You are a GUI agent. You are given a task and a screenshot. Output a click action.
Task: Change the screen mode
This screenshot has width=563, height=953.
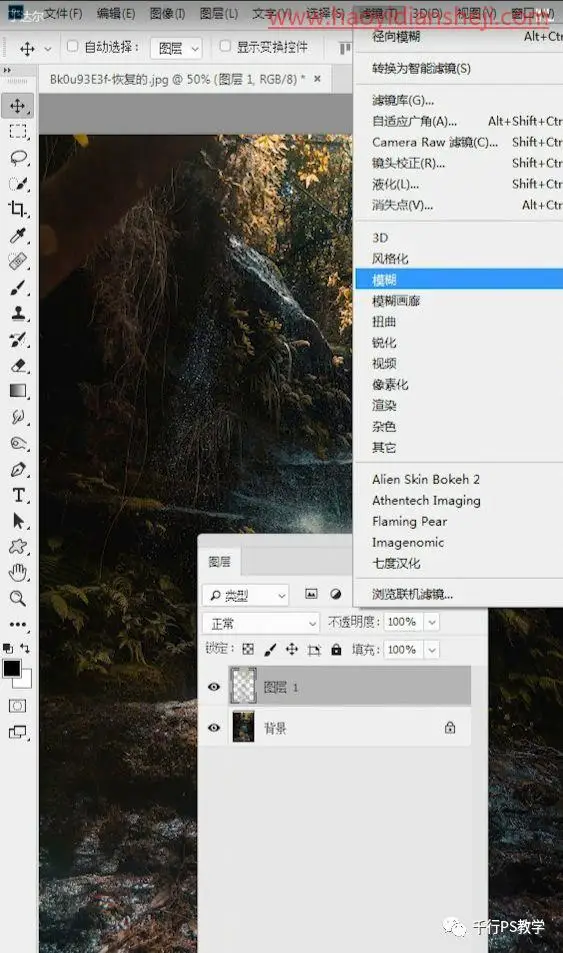coord(18,732)
